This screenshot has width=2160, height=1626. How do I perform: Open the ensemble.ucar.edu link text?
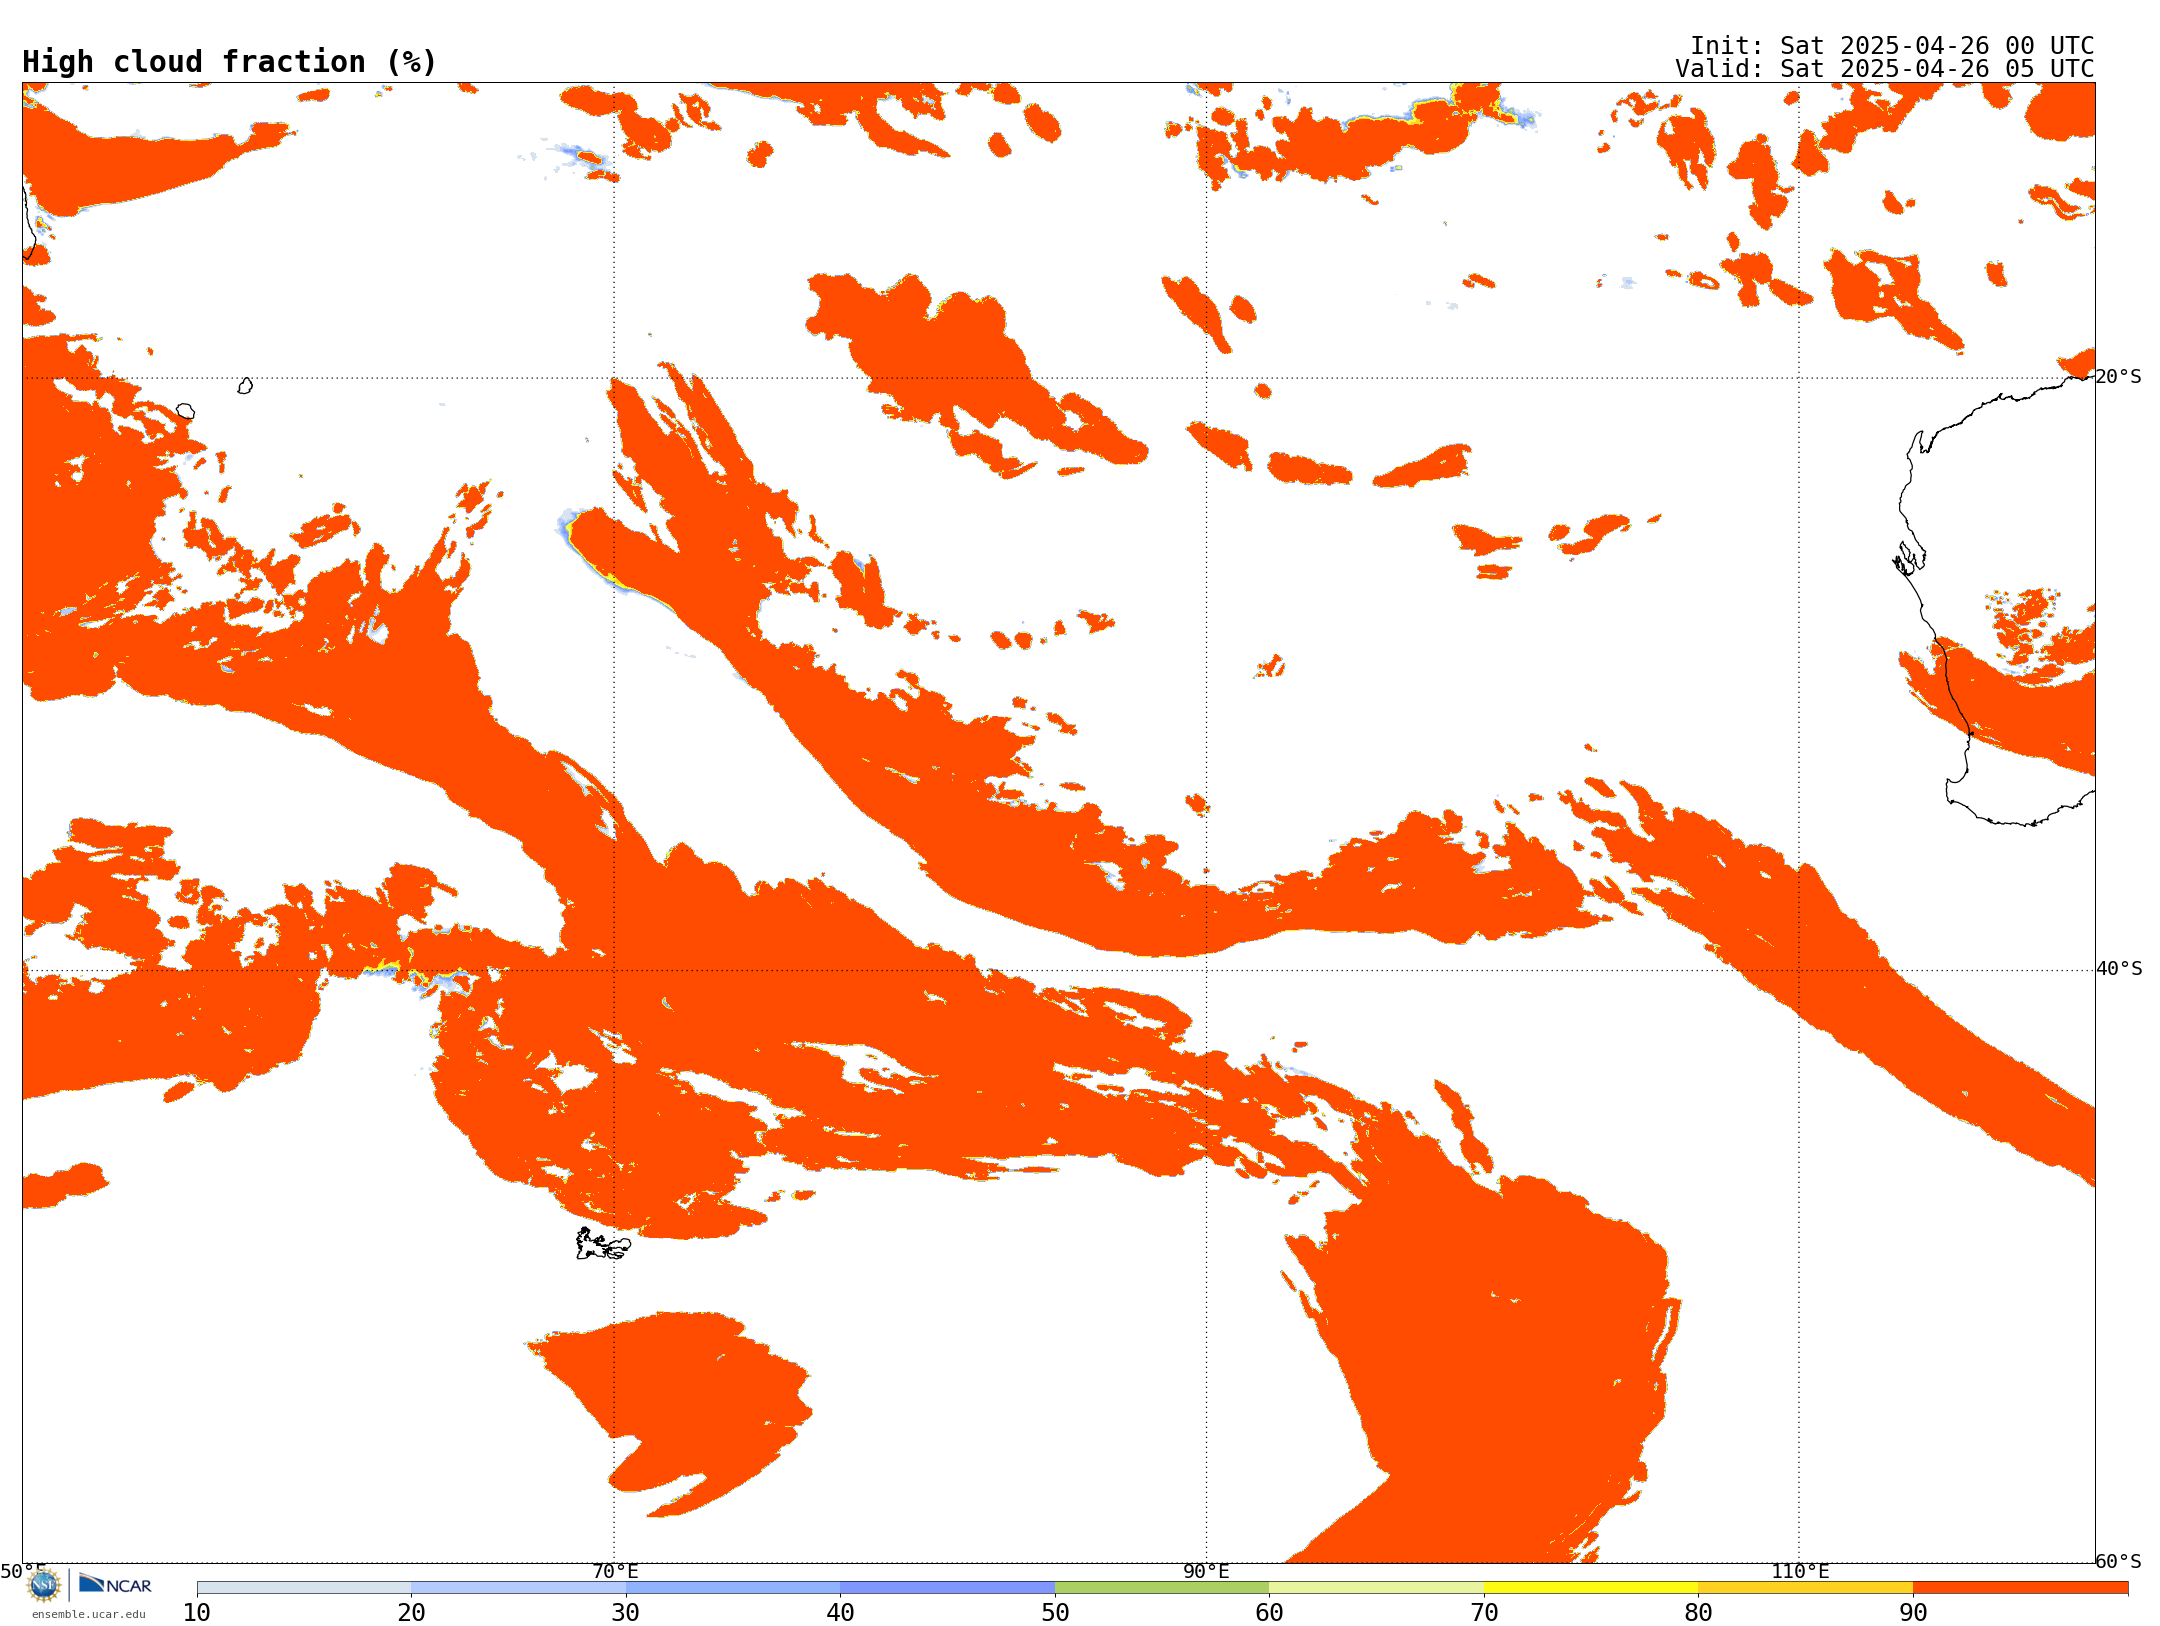tap(89, 1614)
